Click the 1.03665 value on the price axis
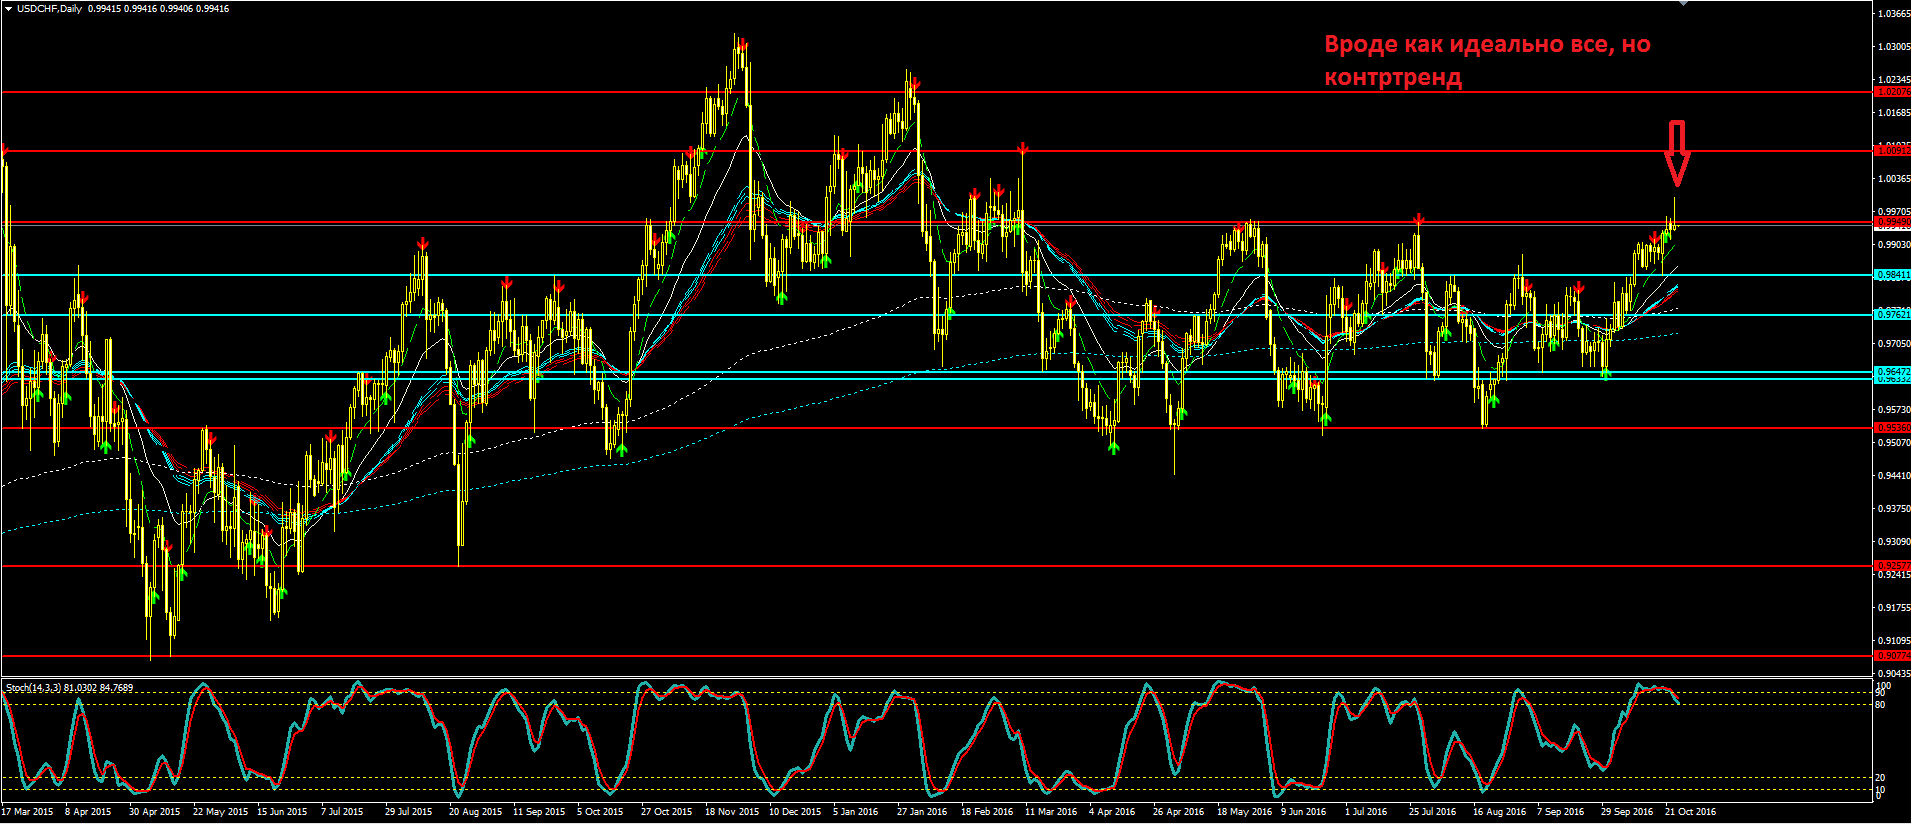The height and width of the screenshot is (825, 1911). point(1894,14)
